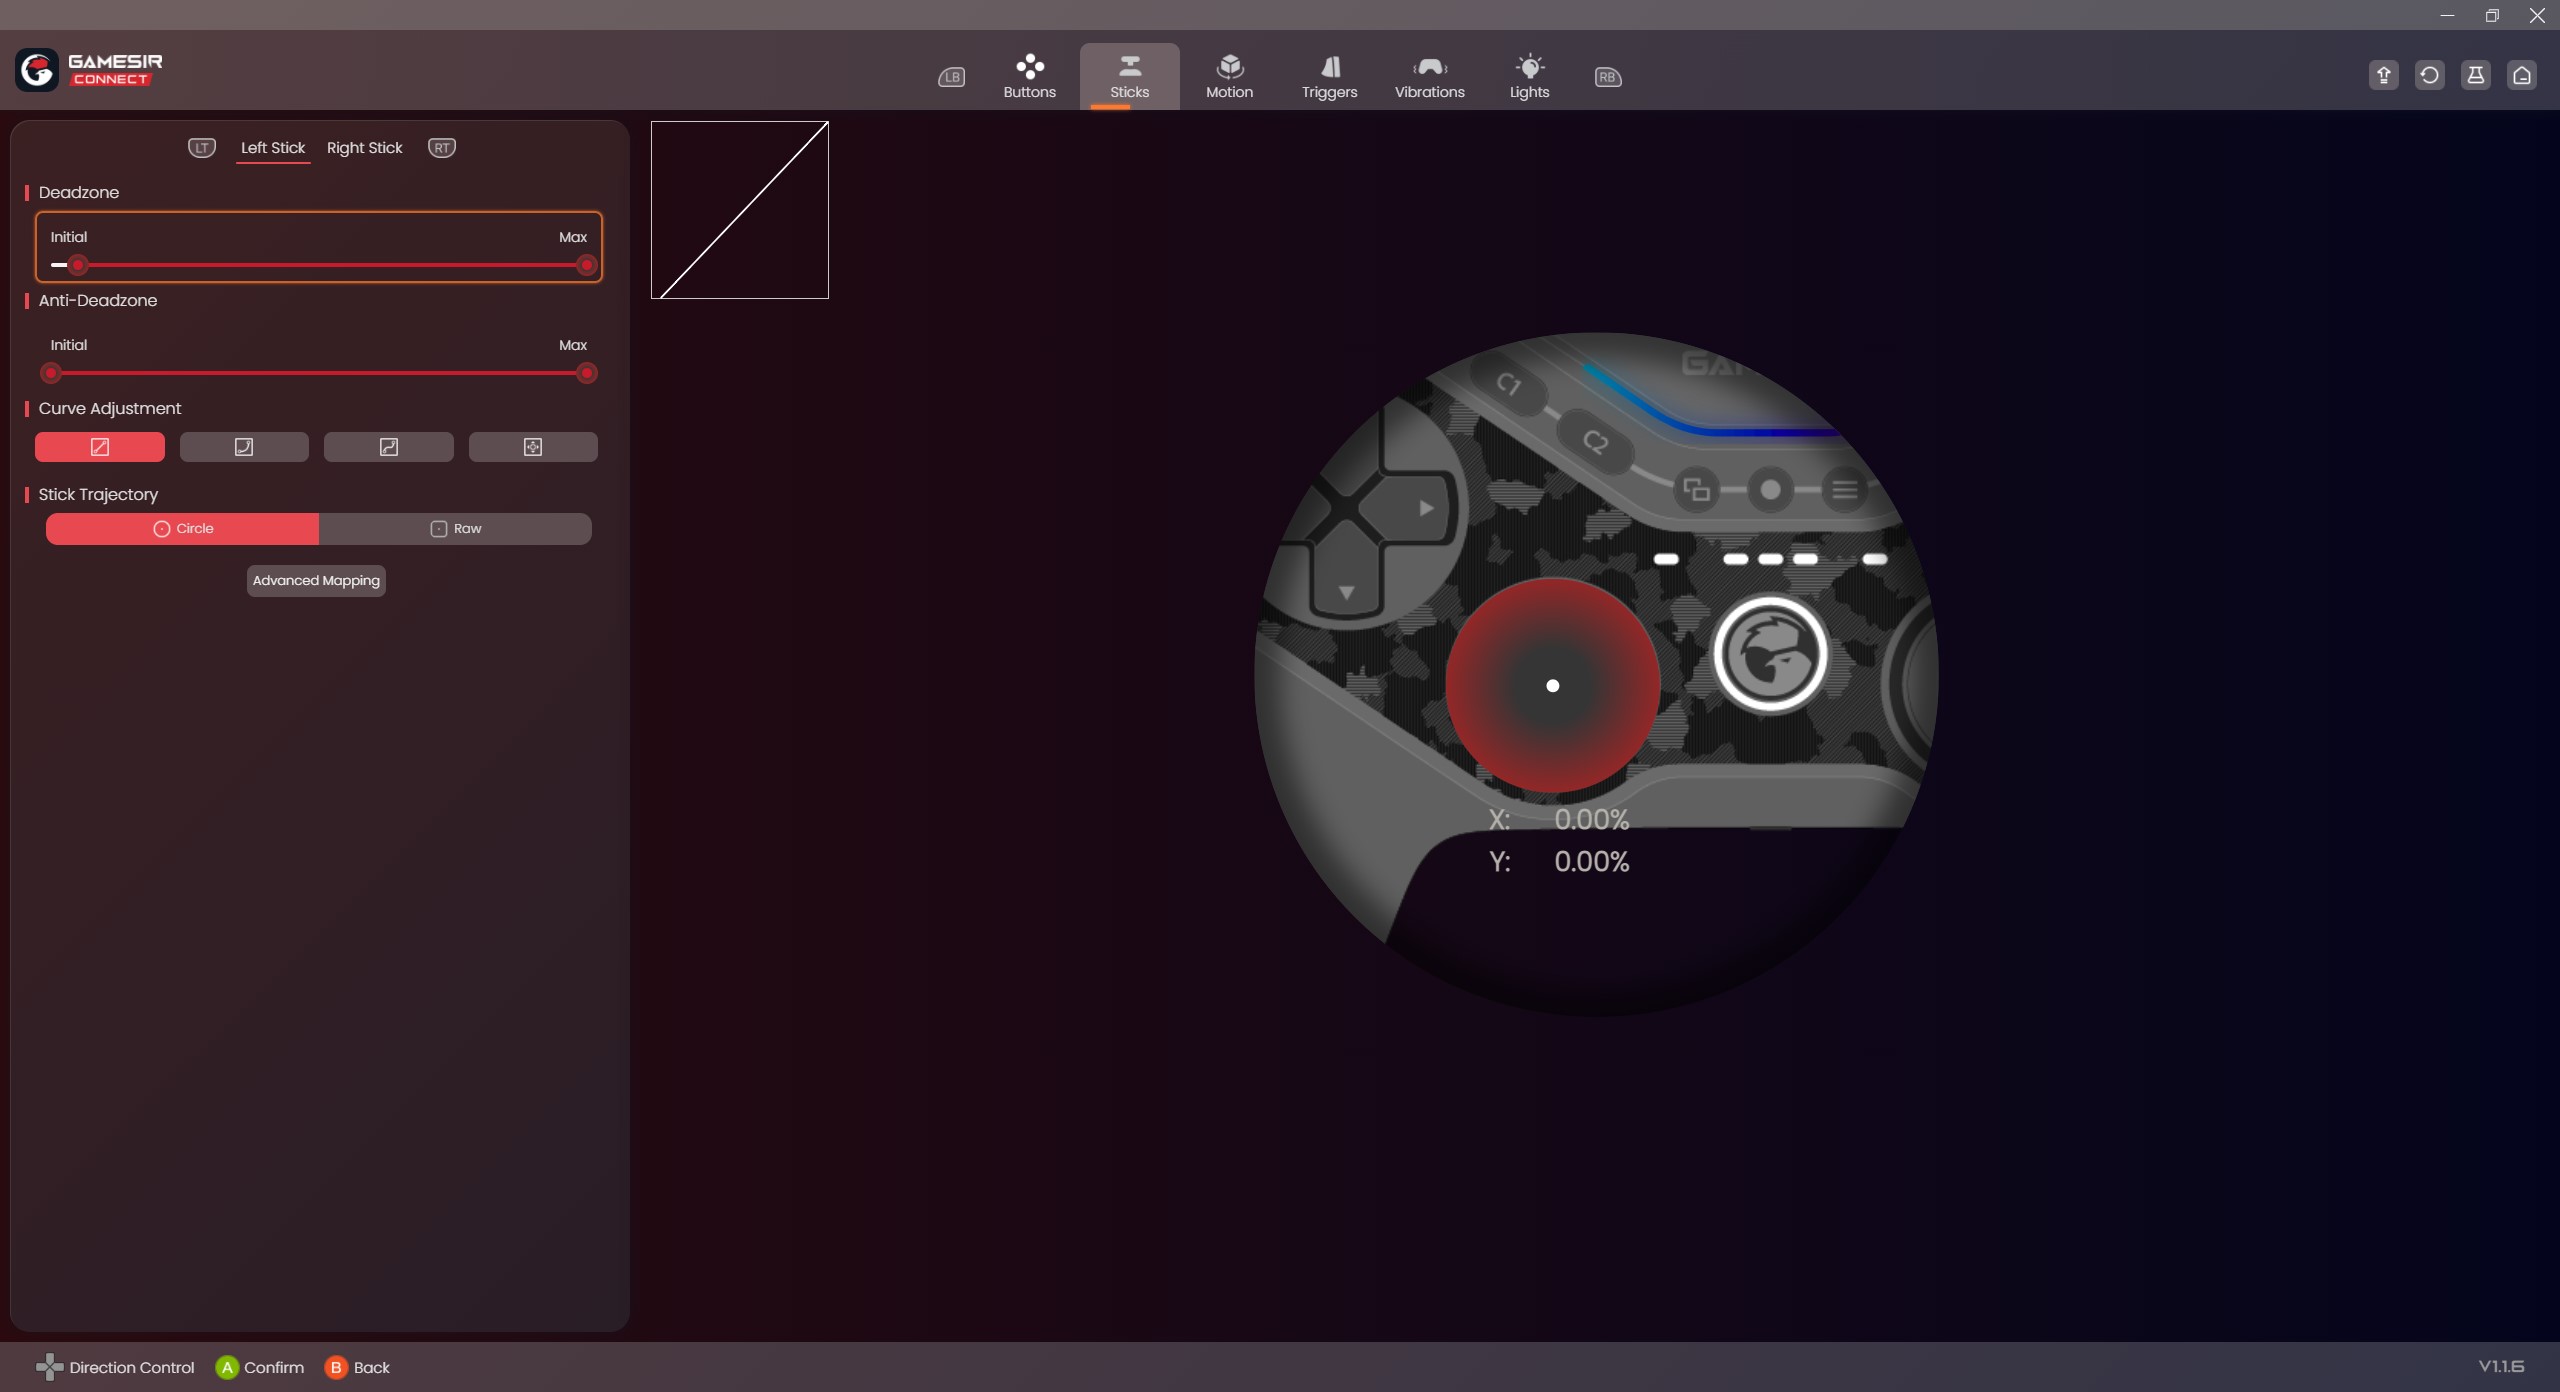Click the Direction Control D-pad hint icon
Viewport: 2560px width, 1392px height.
(x=49, y=1367)
